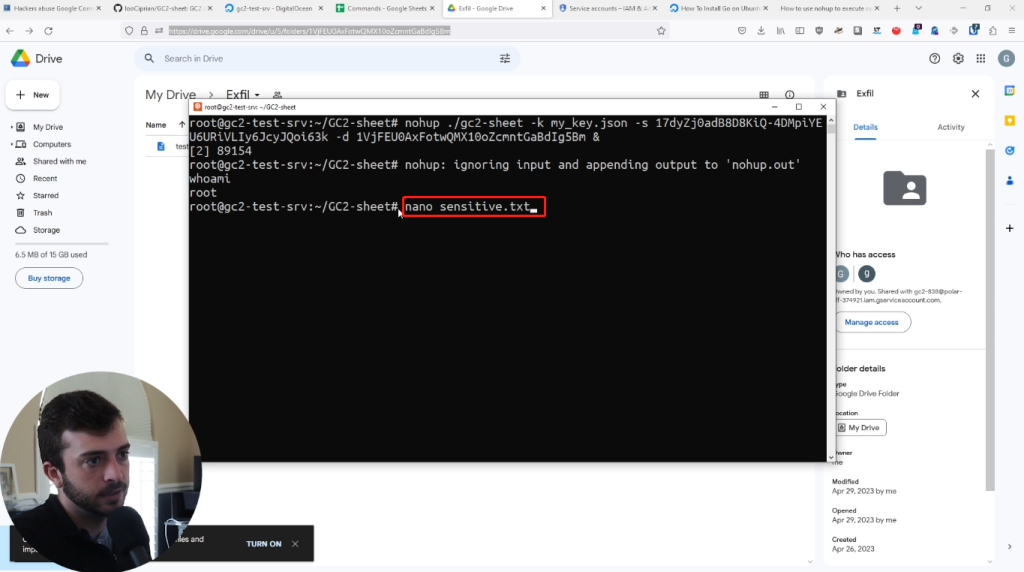The height and width of the screenshot is (572, 1024).
Task: Click Manage access button
Action: [x=872, y=323]
